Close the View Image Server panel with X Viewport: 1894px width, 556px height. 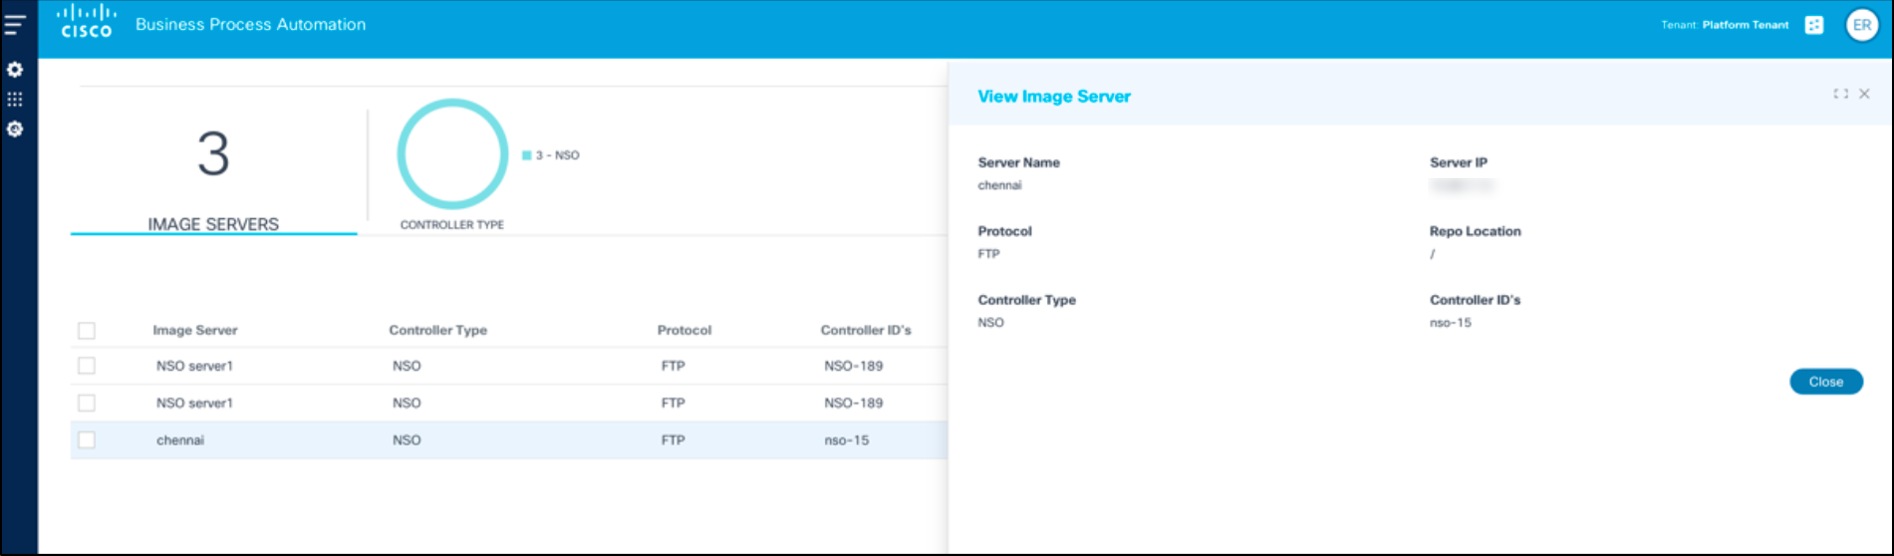1864,94
